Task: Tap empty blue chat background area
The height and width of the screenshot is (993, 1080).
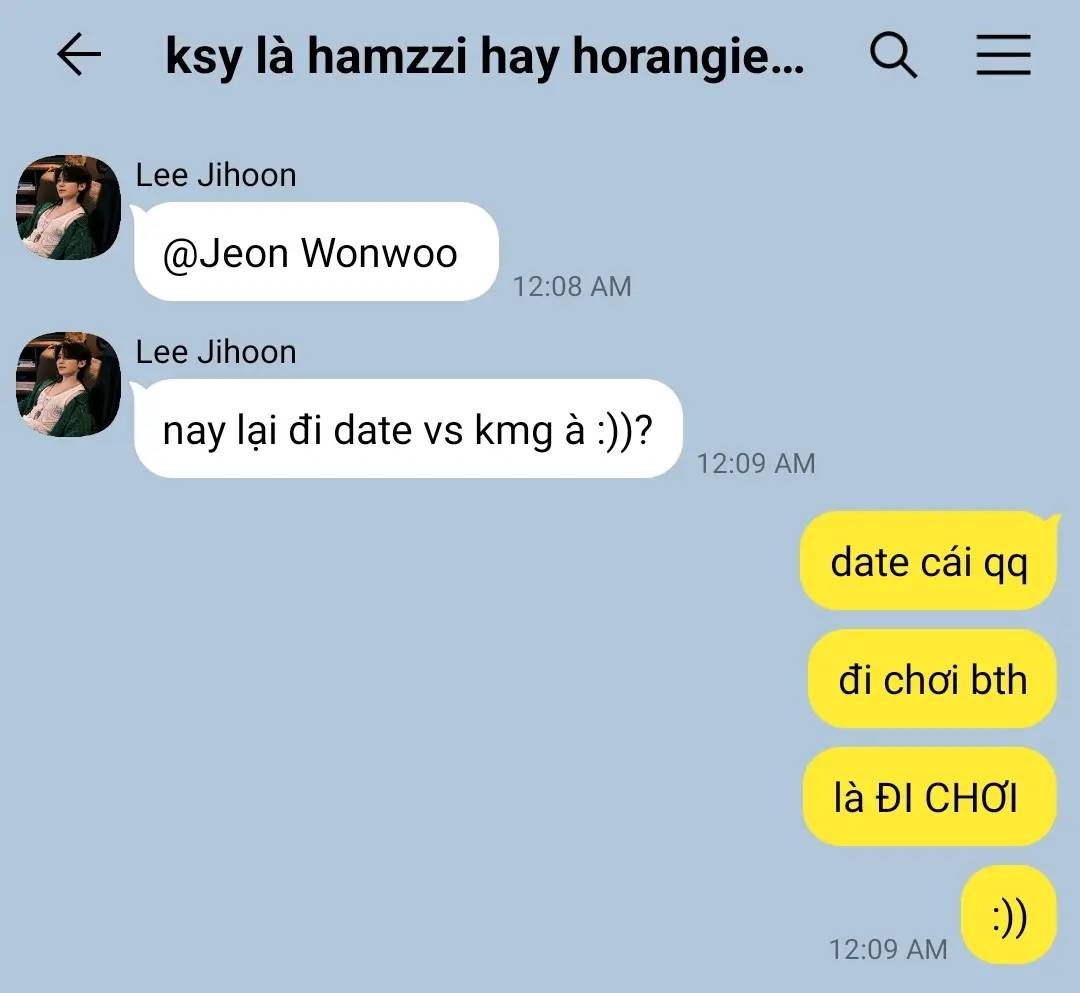Action: (x=413, y=723)
